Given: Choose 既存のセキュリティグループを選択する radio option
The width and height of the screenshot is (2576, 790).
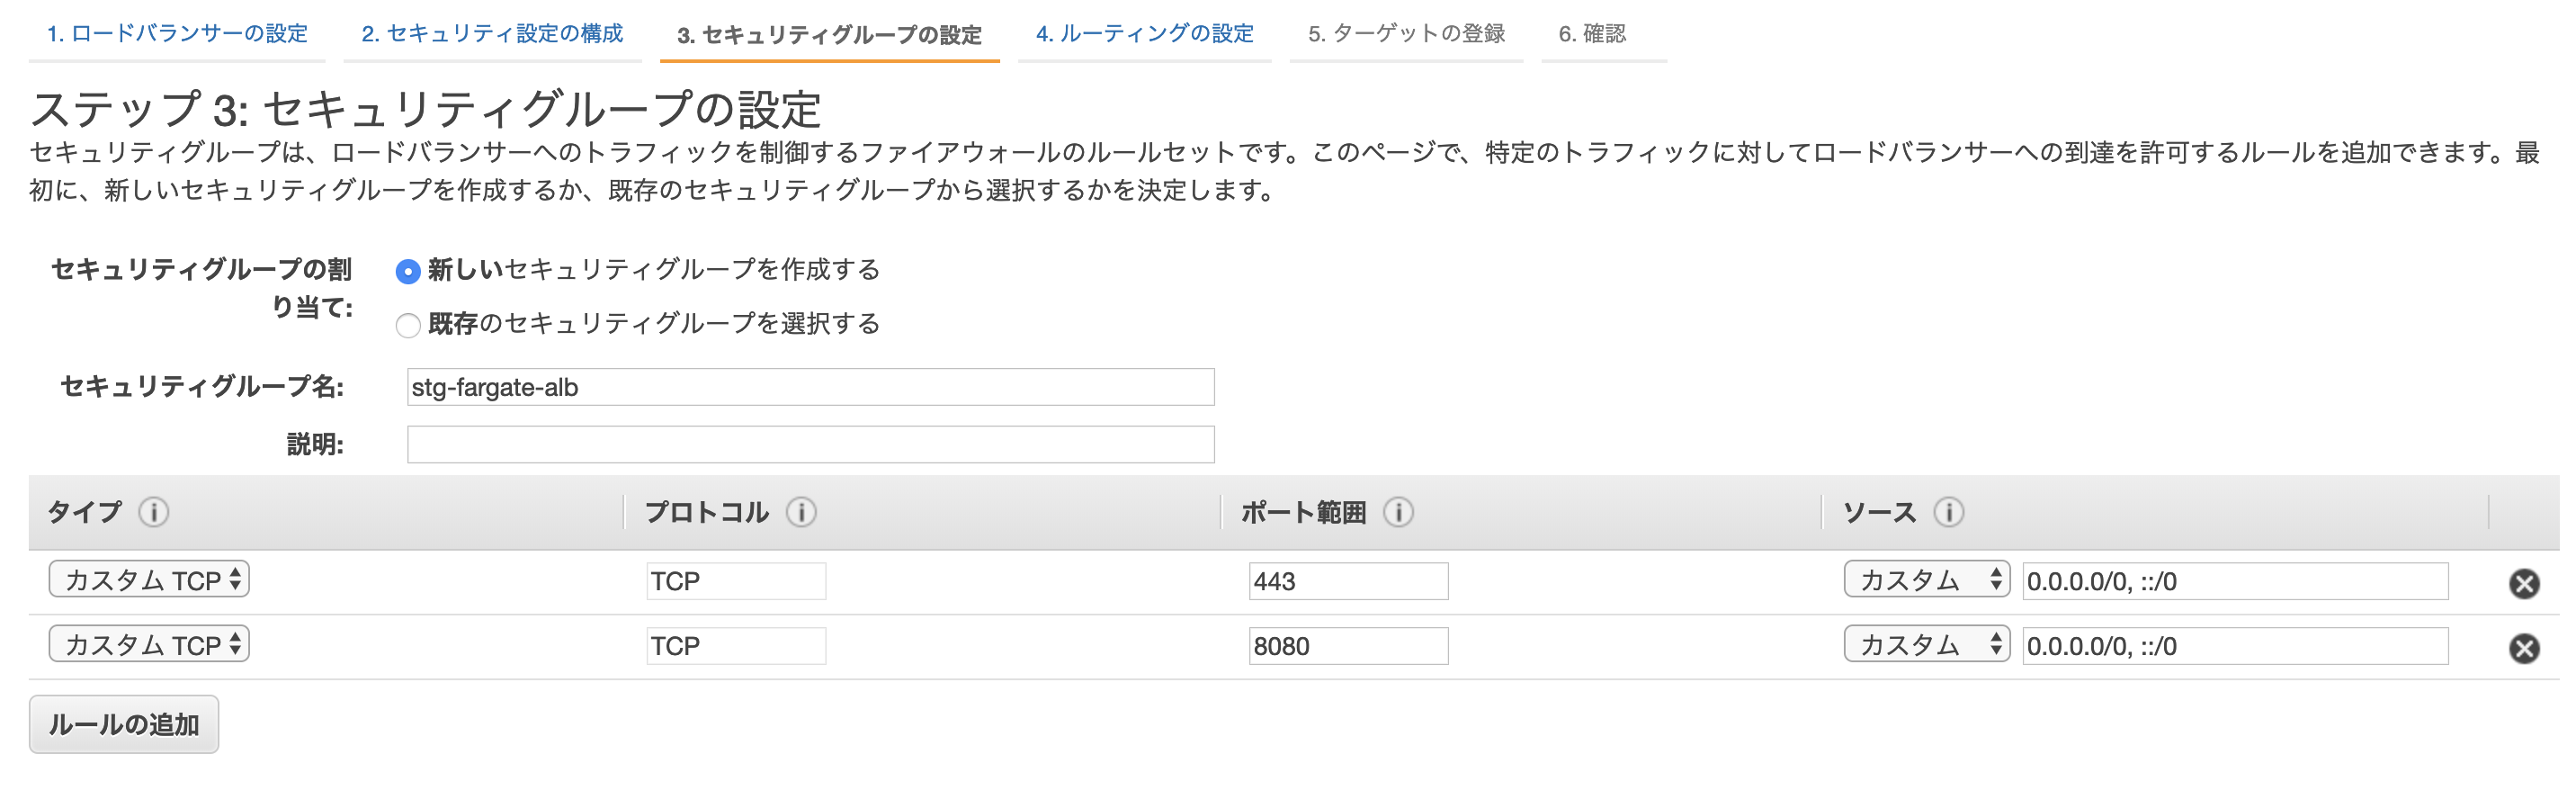Looking at the screenshot, I should (408, 325).
